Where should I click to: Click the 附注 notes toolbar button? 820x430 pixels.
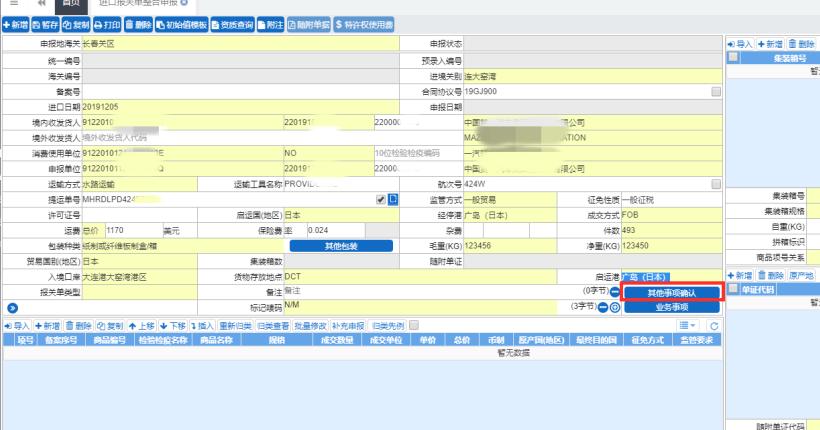point(270,25)
